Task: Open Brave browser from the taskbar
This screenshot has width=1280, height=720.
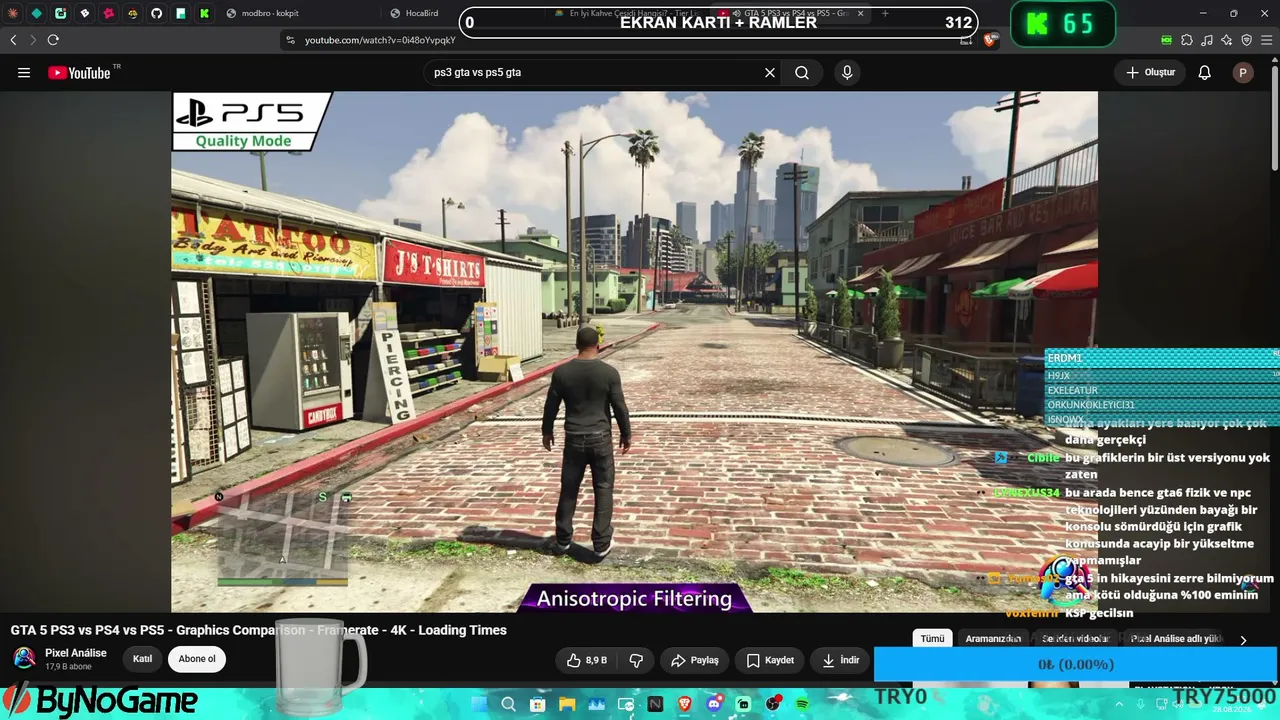Action: tap(685, 704)
